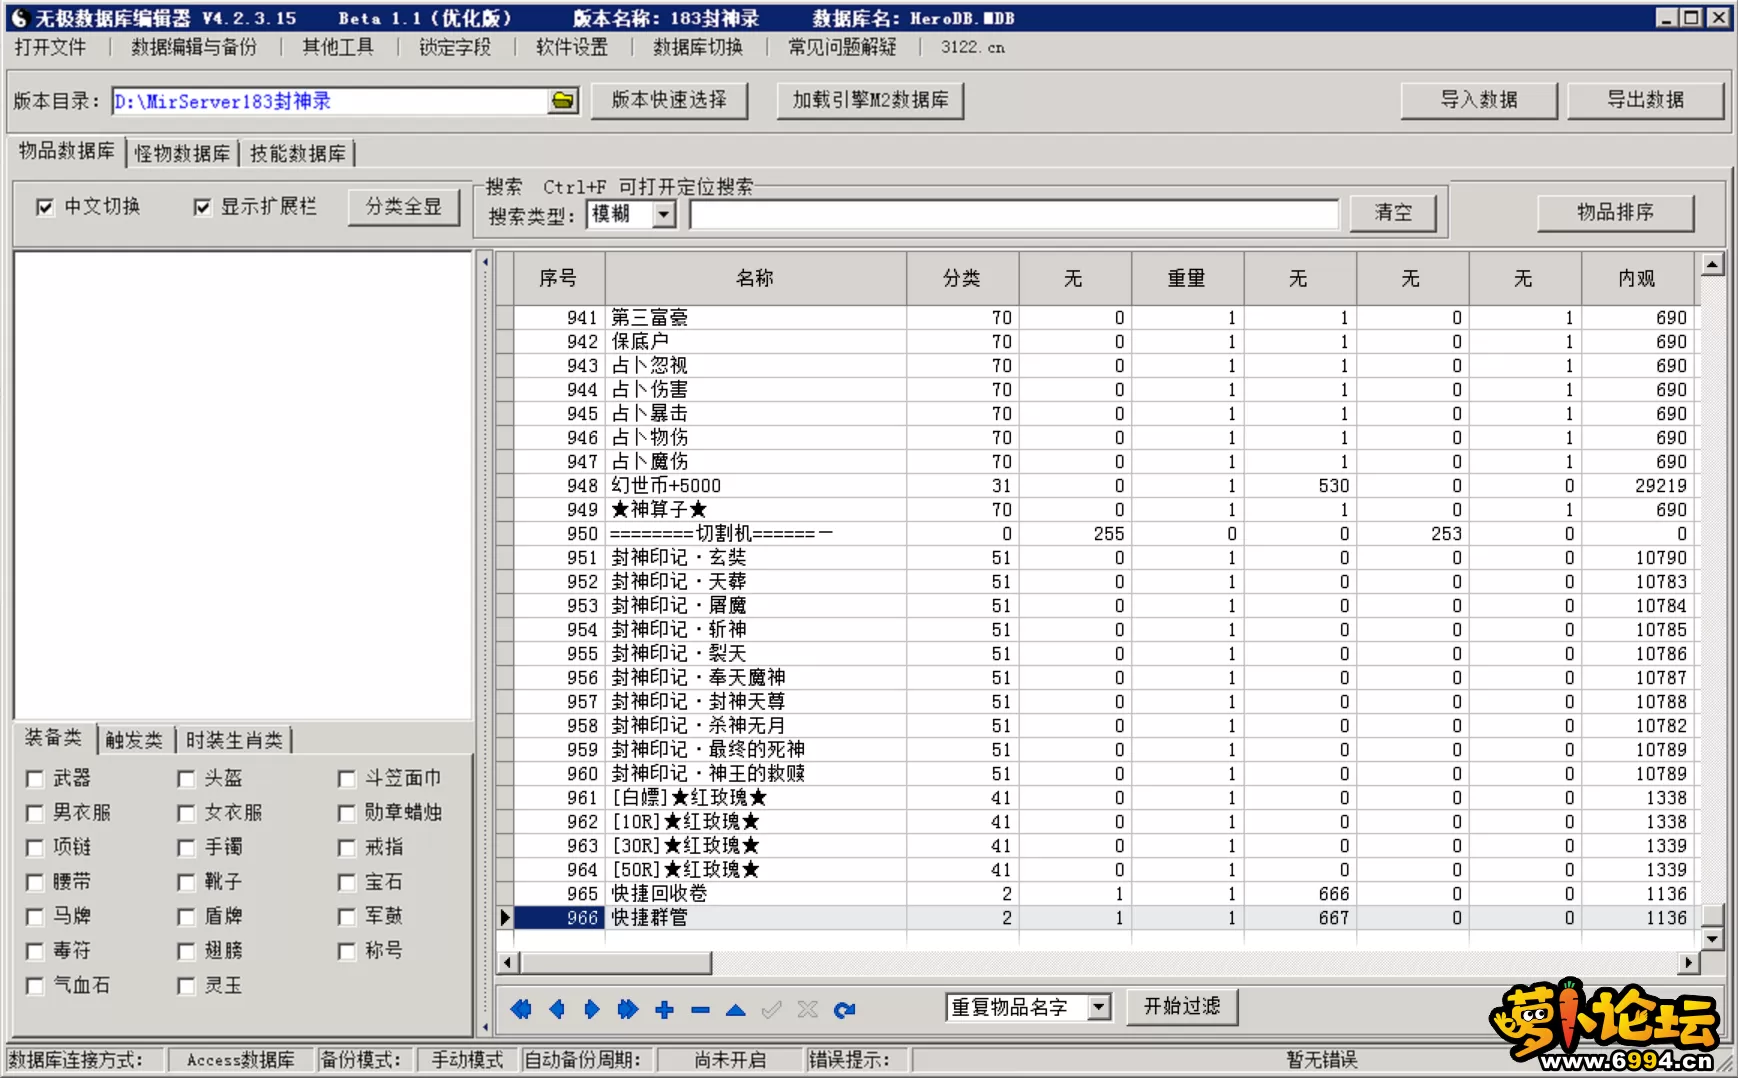Image resolution: width=1738 pixels, height=1078 pixels.
Task: Switch to the 技能数据库 tab
Action: (x=298, y=153)
